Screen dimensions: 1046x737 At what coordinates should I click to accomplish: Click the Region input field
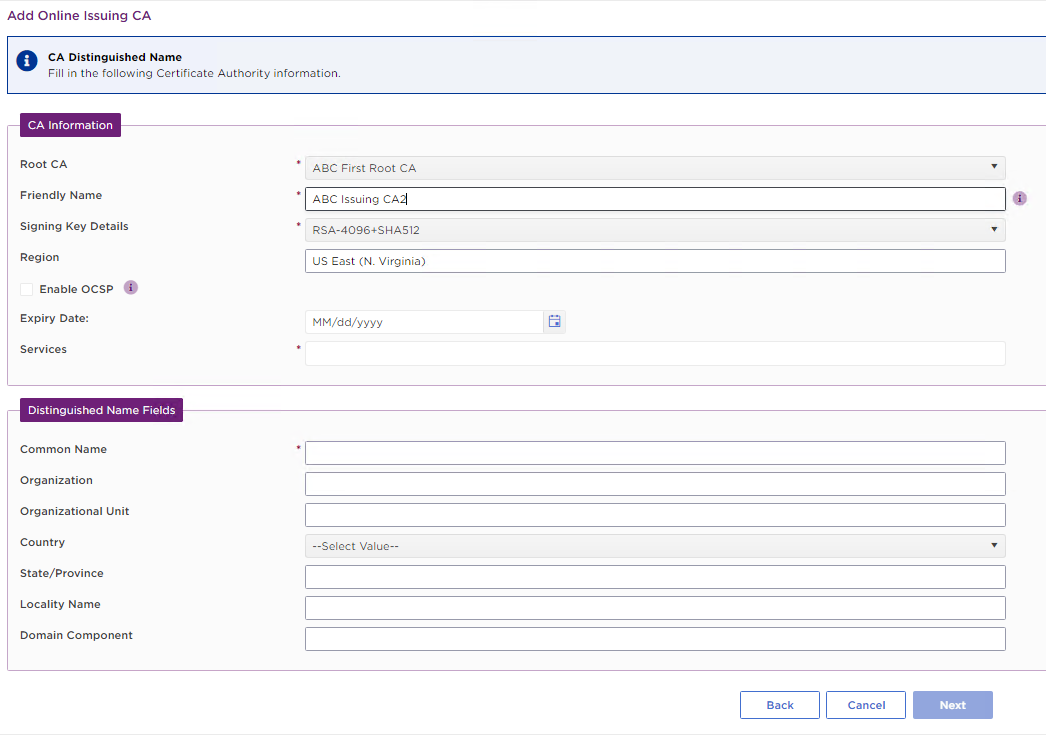click(654, 261)
